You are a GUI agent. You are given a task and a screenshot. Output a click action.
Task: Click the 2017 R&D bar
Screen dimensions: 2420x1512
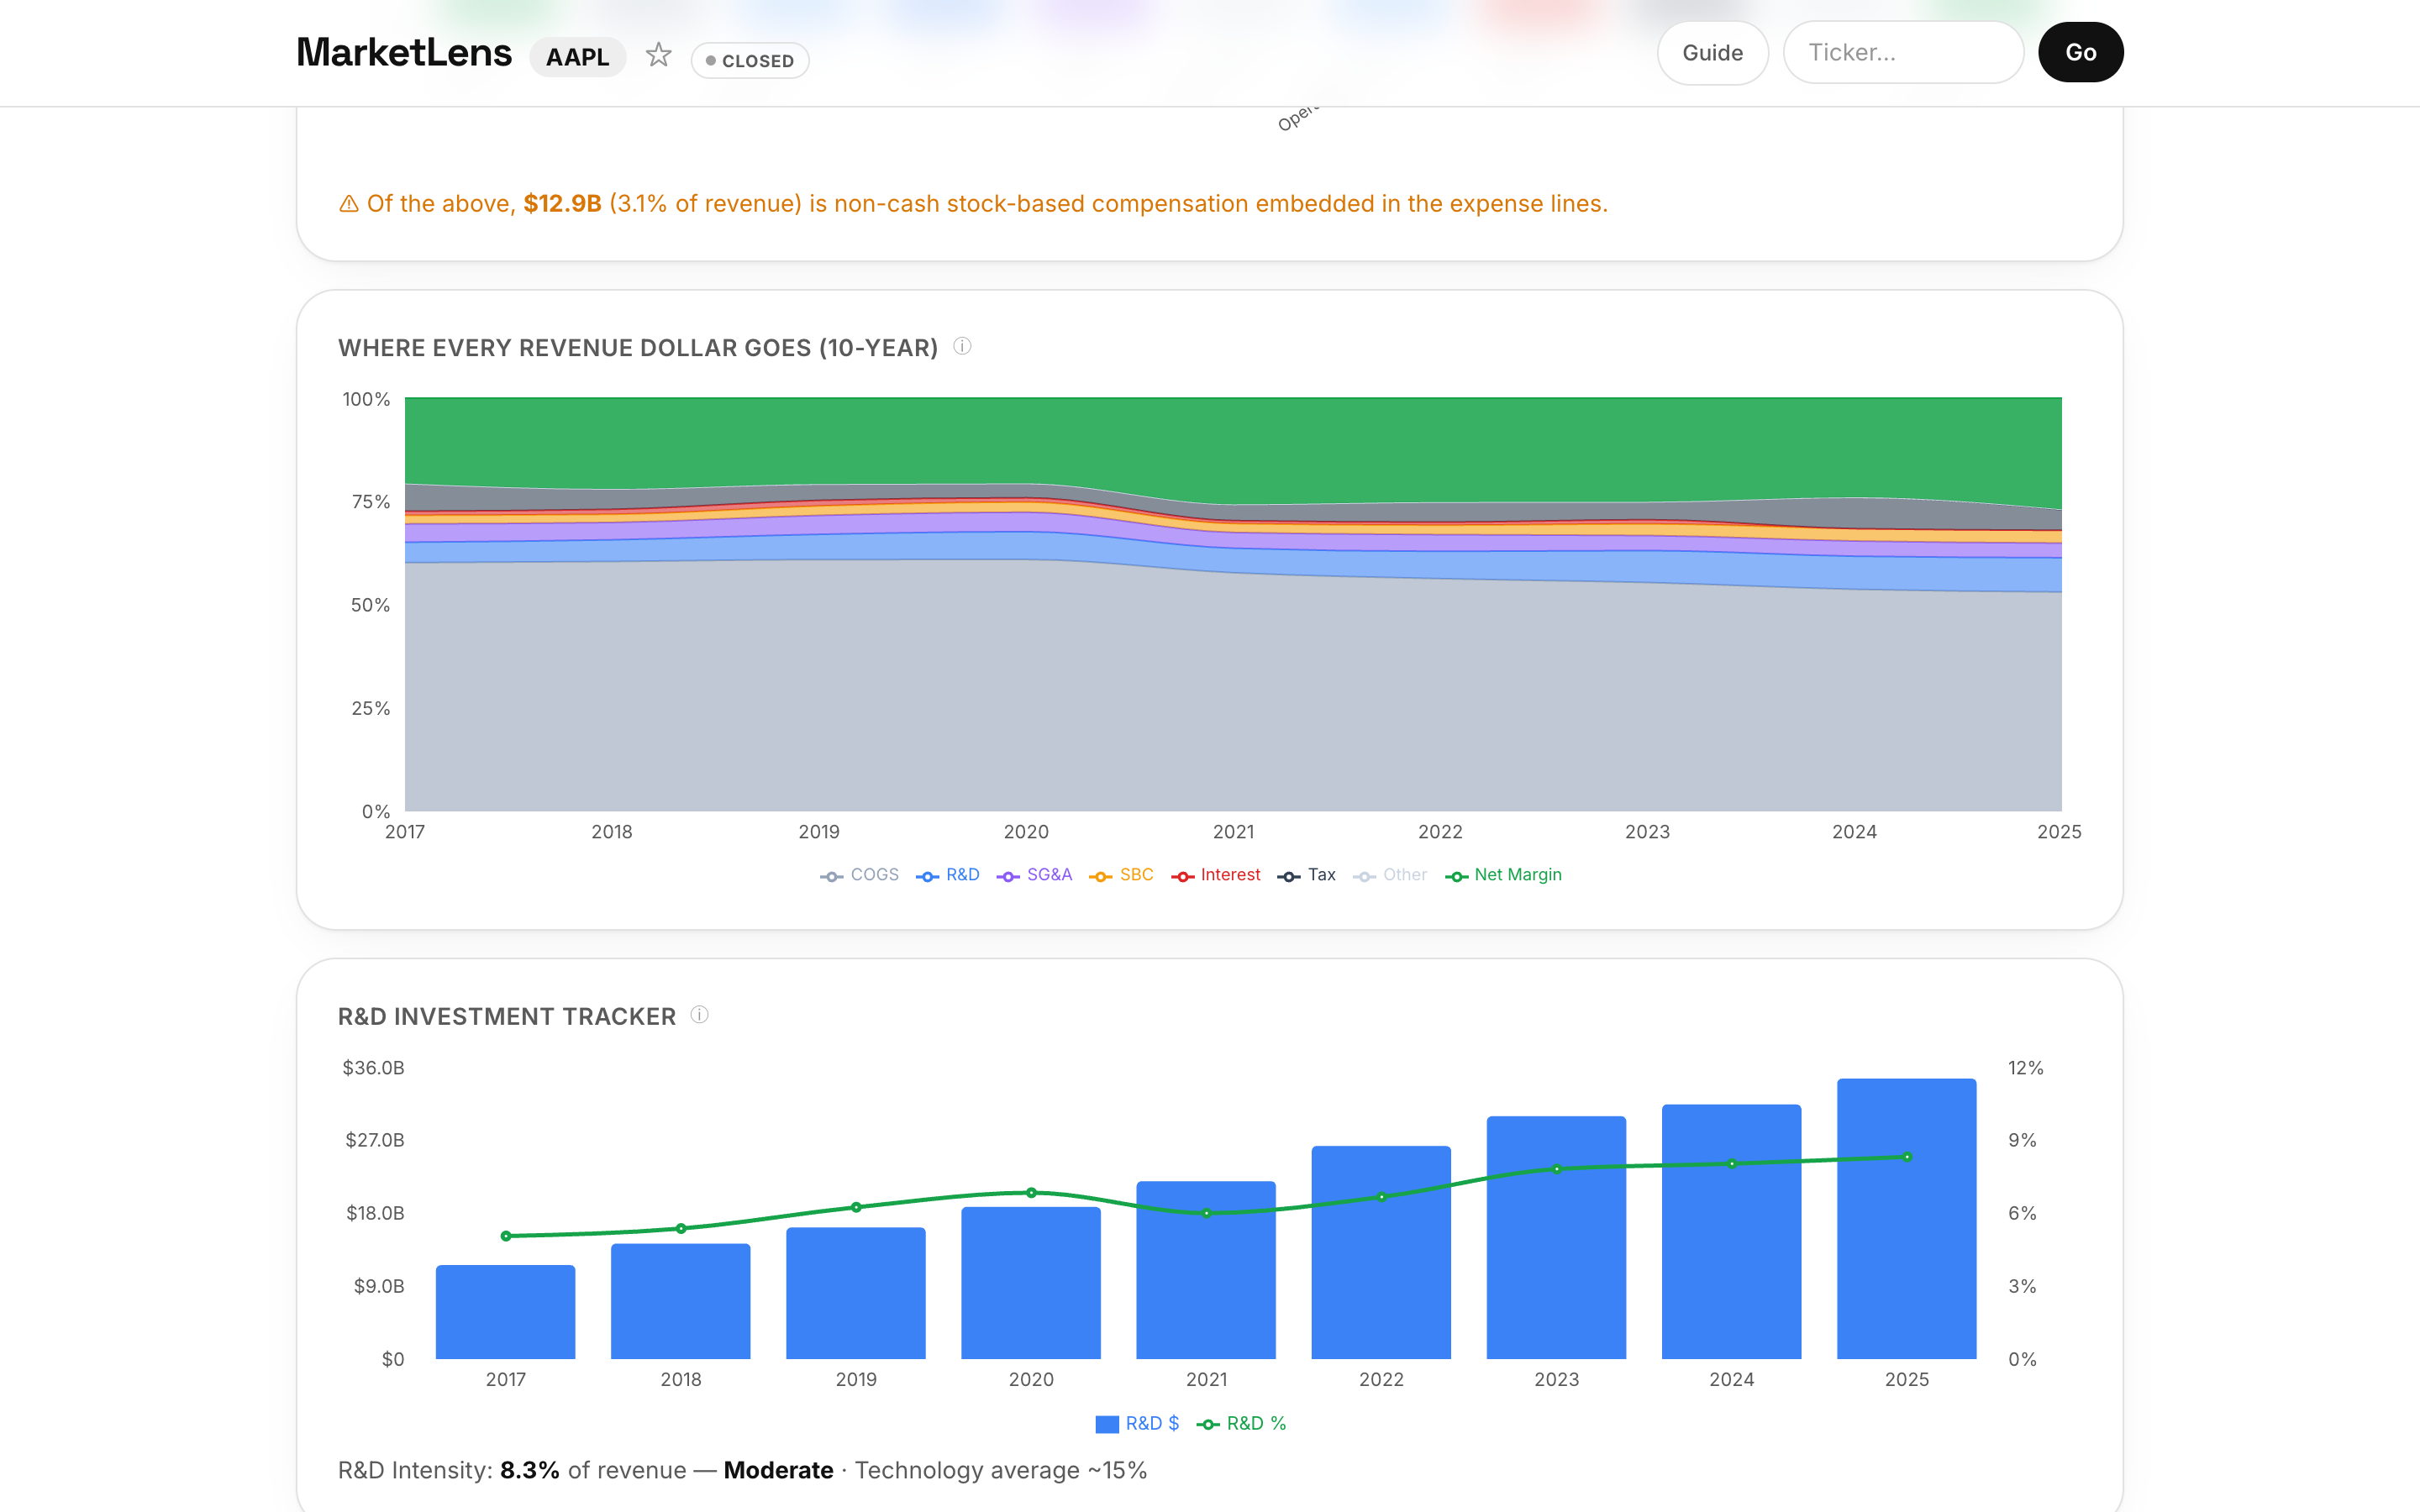tap(505, 1312)
